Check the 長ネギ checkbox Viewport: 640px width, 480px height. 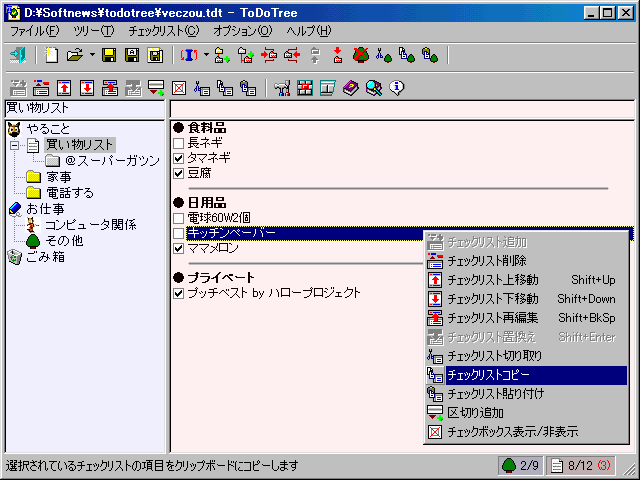[178, 143]
